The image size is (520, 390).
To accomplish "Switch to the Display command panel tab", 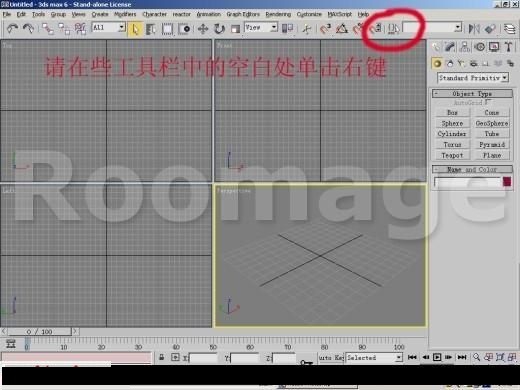I will [x=494, y=47].
